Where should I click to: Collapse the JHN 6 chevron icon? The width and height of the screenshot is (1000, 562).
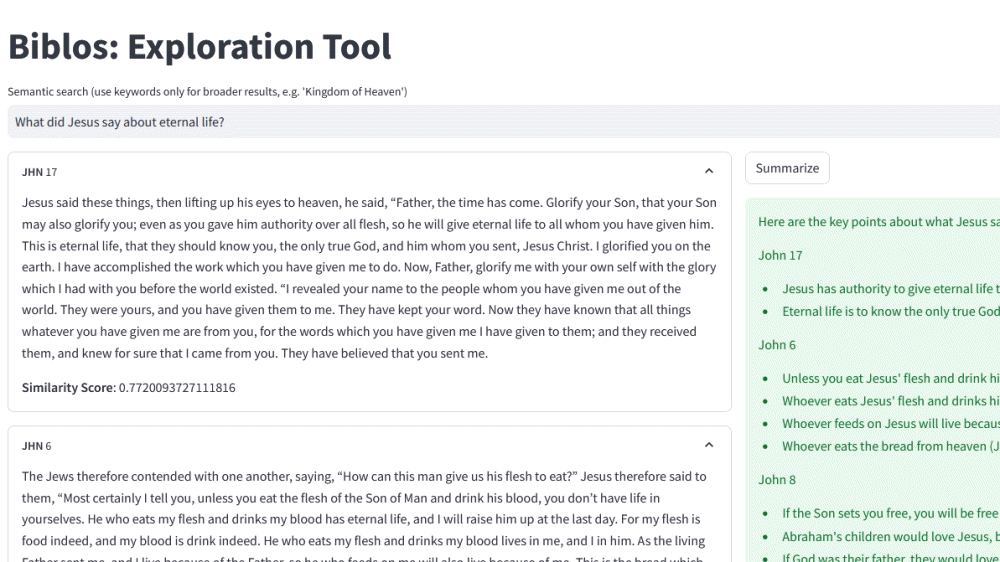pos(709,446)
